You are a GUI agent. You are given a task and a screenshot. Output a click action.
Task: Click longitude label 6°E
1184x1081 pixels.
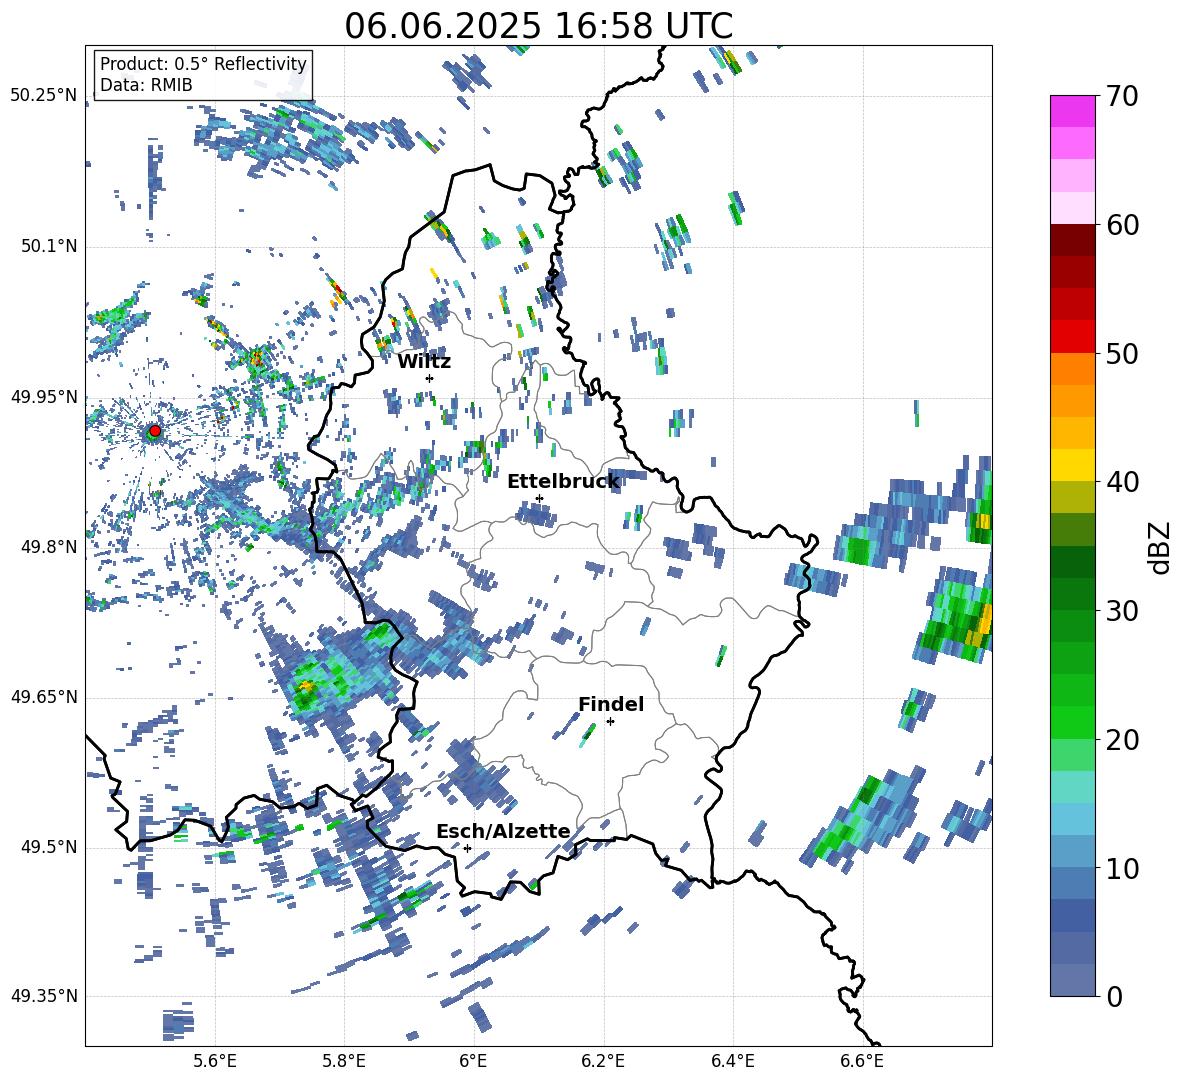click(x=473, y=1061)
